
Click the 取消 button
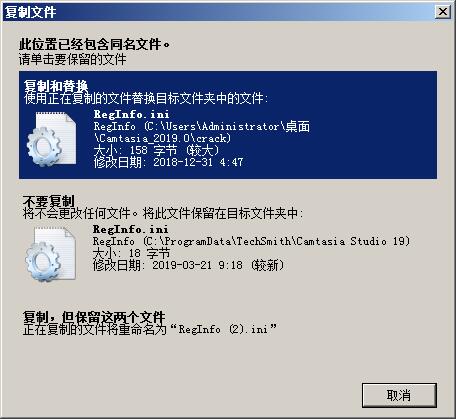[x=399, y=395]
